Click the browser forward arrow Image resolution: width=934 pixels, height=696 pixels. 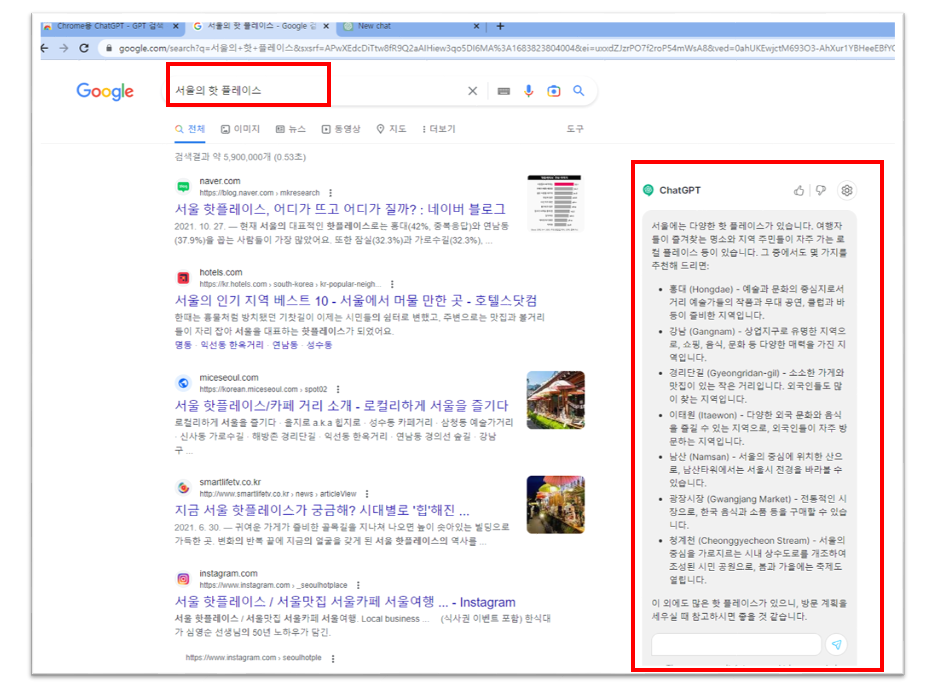[x=64, y=48]
